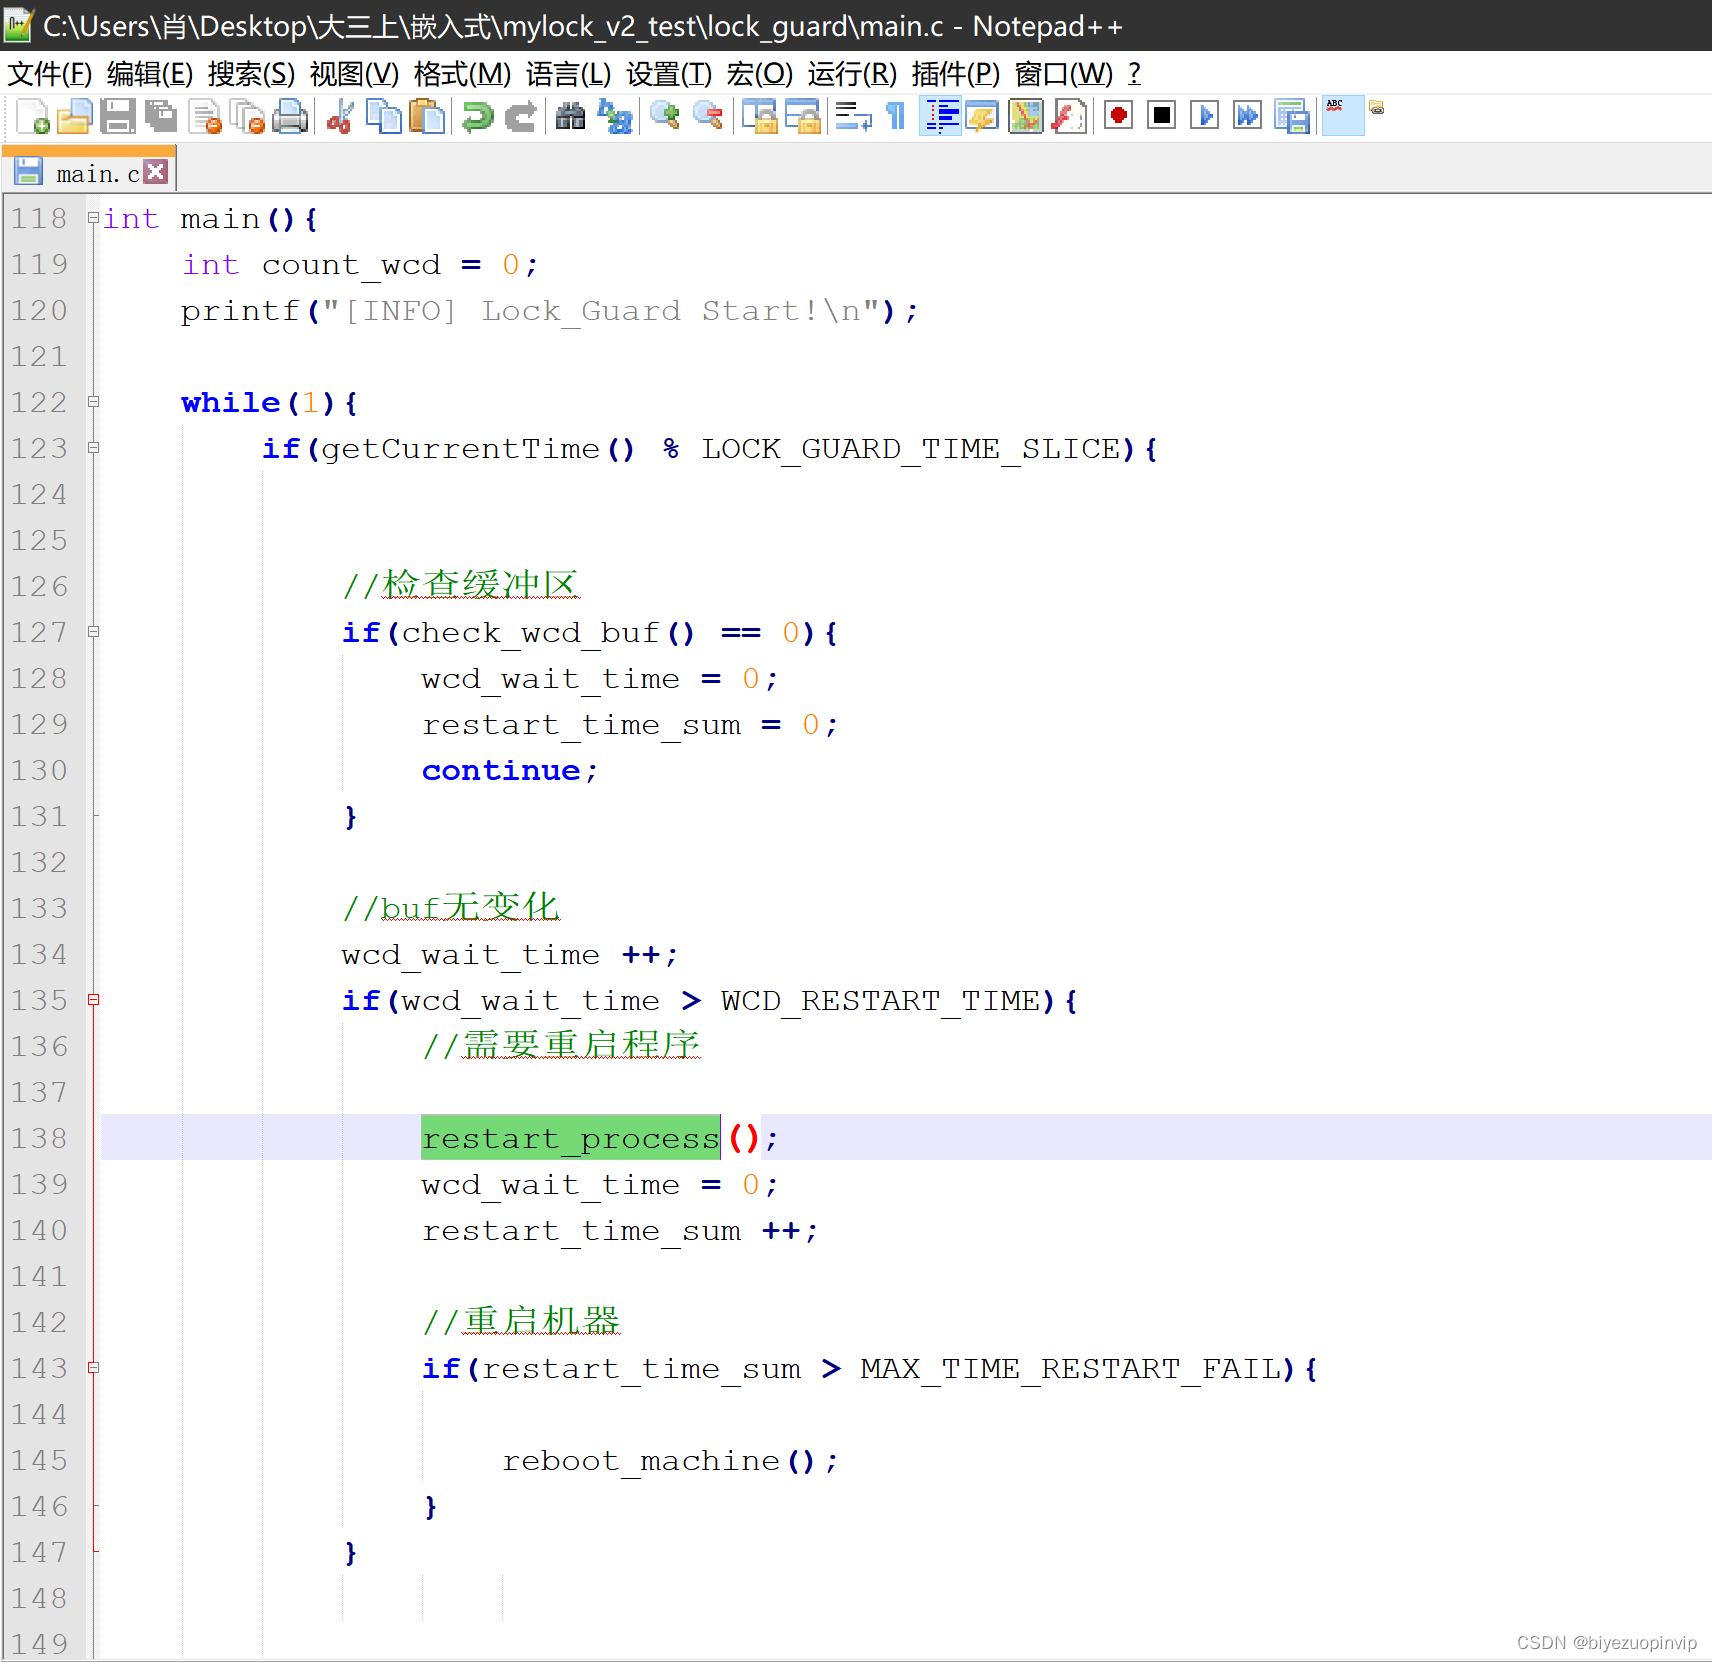The height and width of the screenshot is (1662, 1712).
Task: Click the small folder icon after ABC
Action: 1377,108
